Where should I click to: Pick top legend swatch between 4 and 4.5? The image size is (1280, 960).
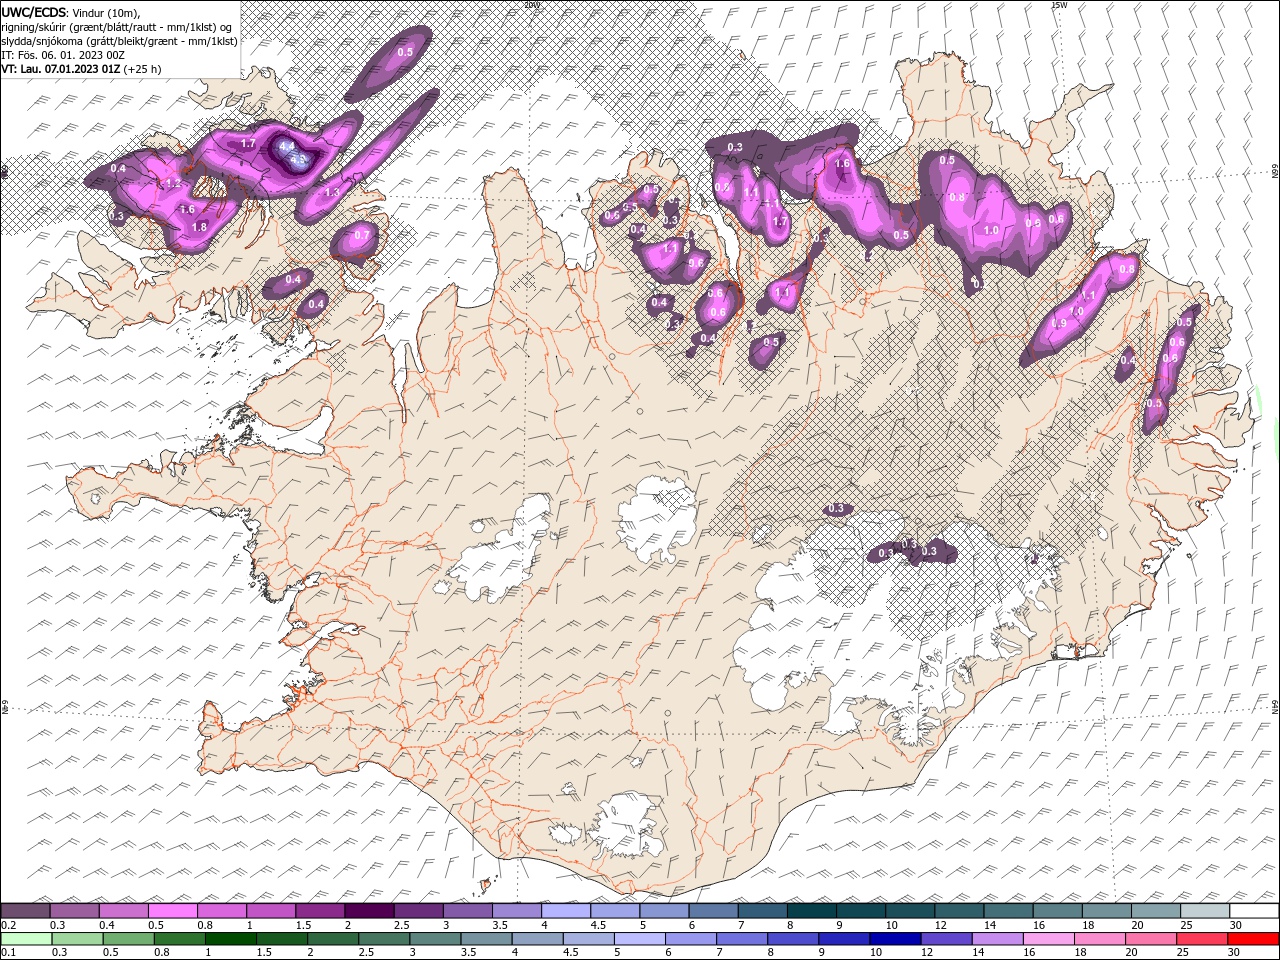tap(566, 911)
